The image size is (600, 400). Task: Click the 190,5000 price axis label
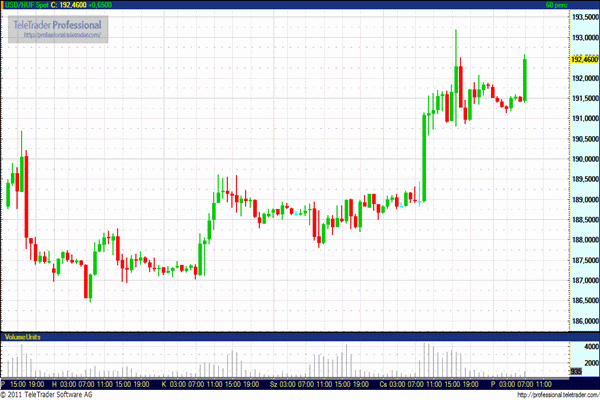click(585, 139)
